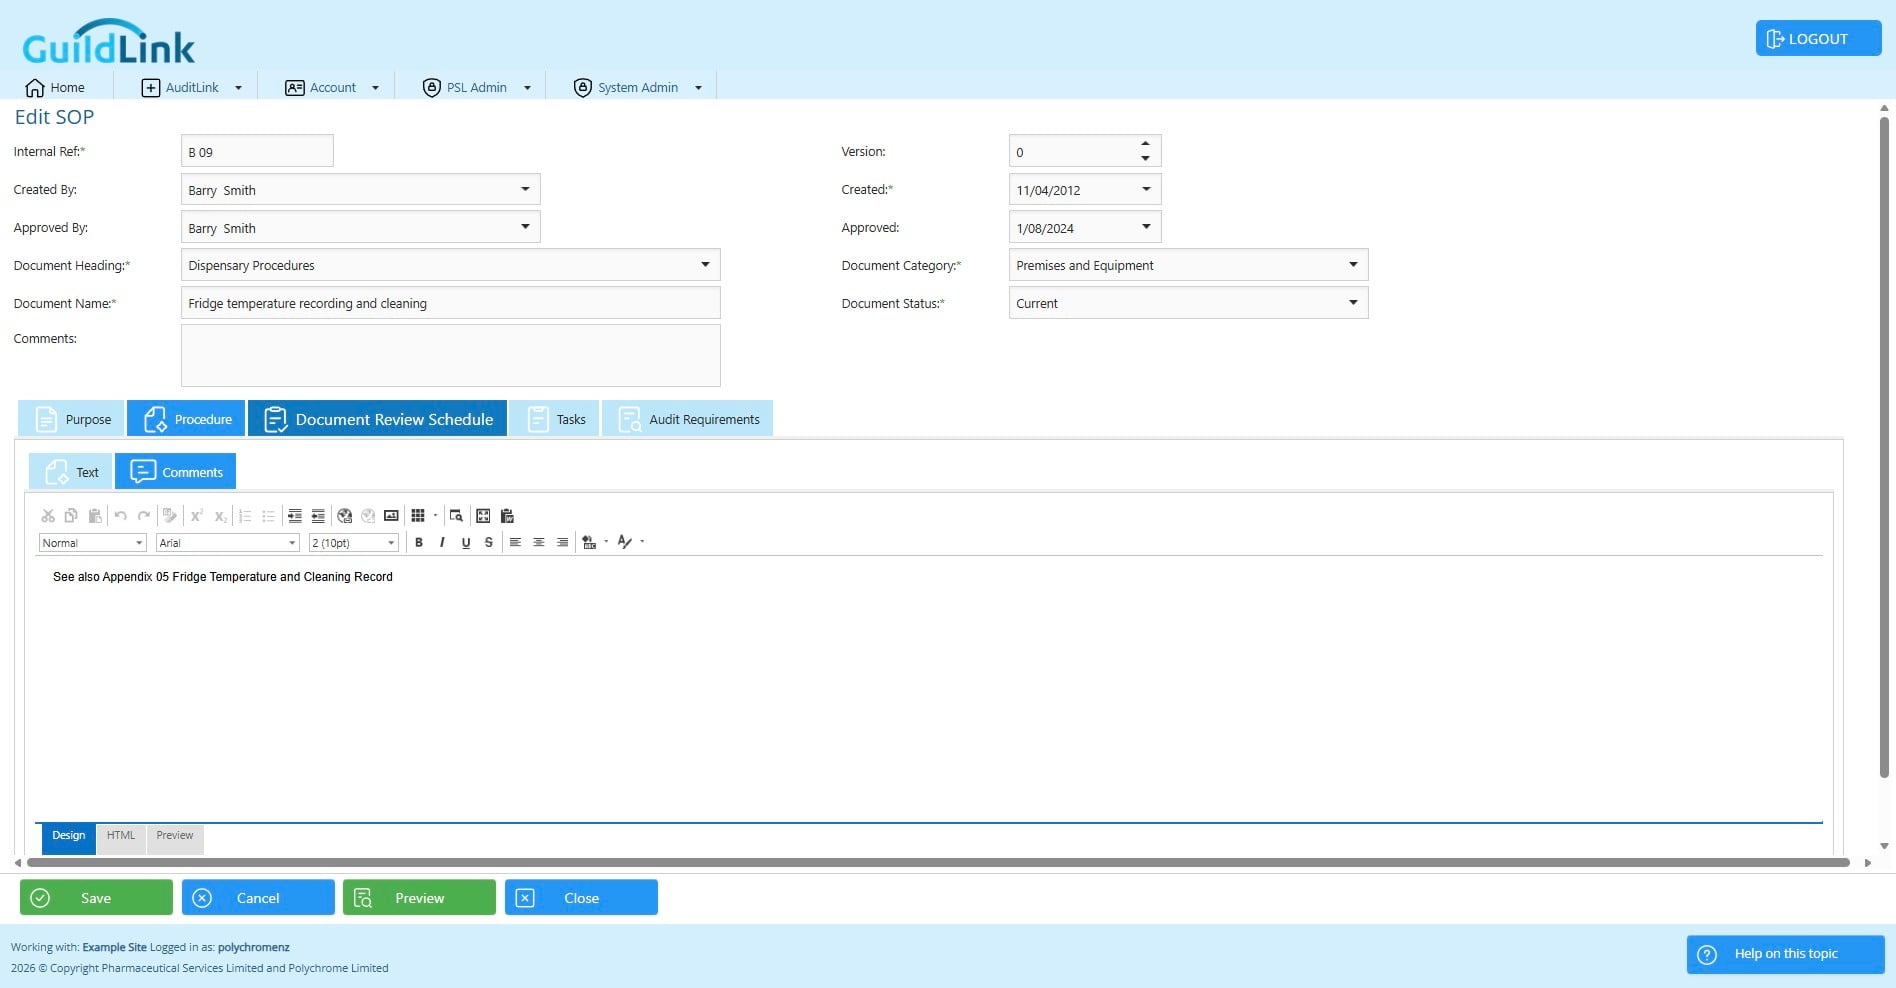The width and height of the screenshot is (1896, 988).
Task: Select the Document Review Schedule tab
Action: [x=378, y=419]
